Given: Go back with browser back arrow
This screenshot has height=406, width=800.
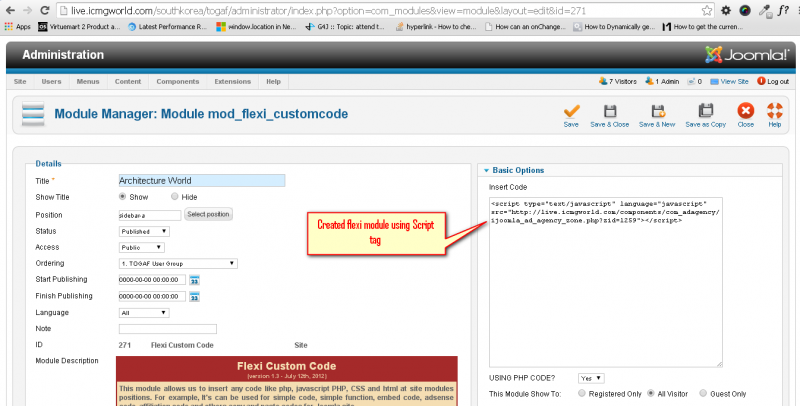Looking at the screenshot, I should [10, 10].
